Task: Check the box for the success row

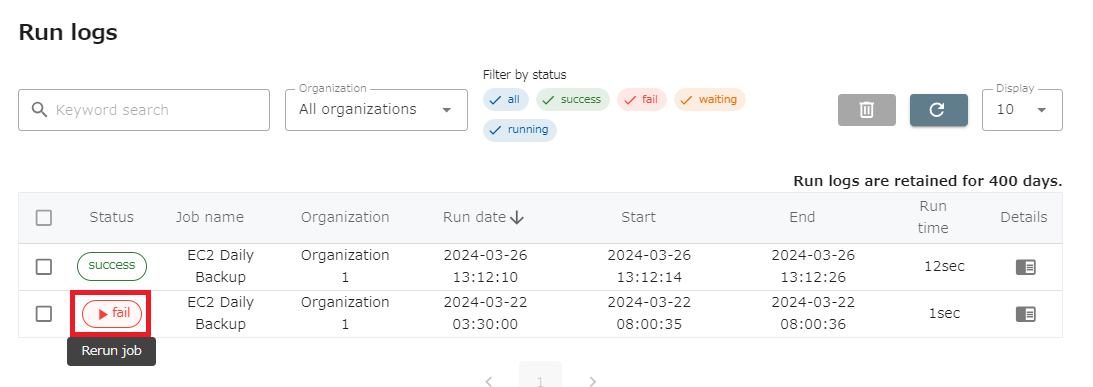Action: (x=44, y=266)
